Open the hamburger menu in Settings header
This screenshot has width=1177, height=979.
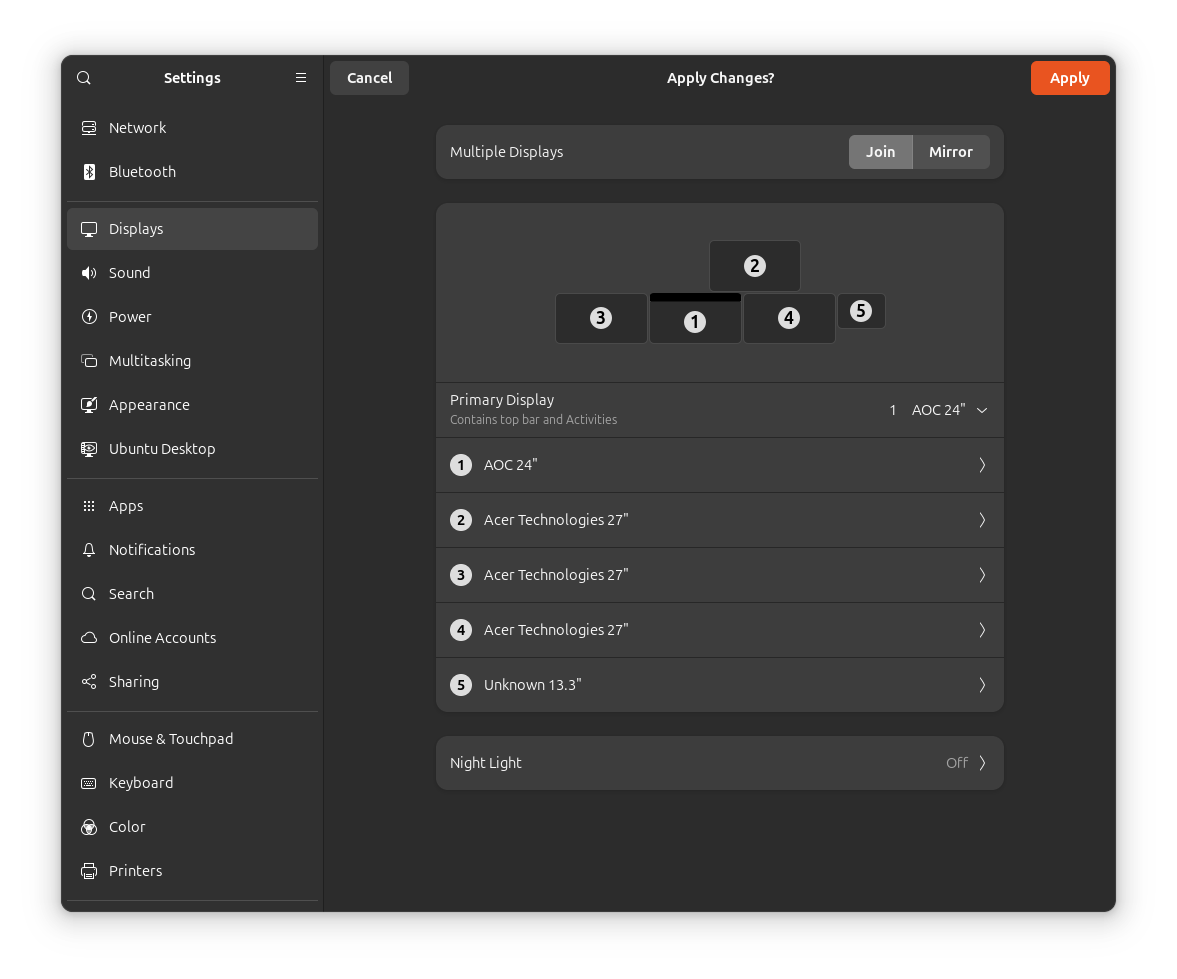(x=301, y=78)
